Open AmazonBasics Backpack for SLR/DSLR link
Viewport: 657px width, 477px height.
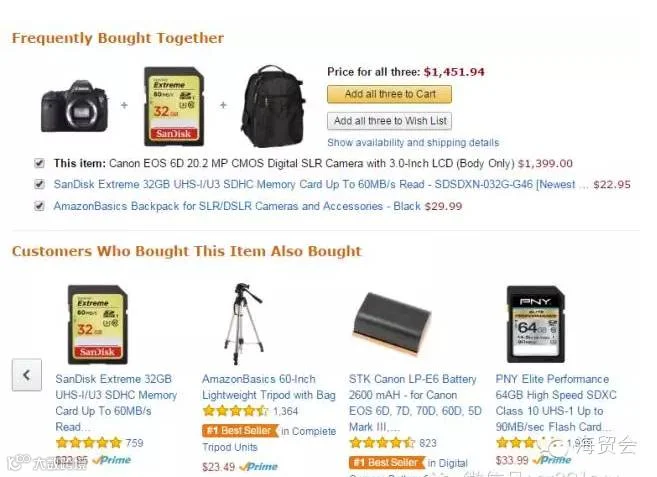[x=237, y=206]
